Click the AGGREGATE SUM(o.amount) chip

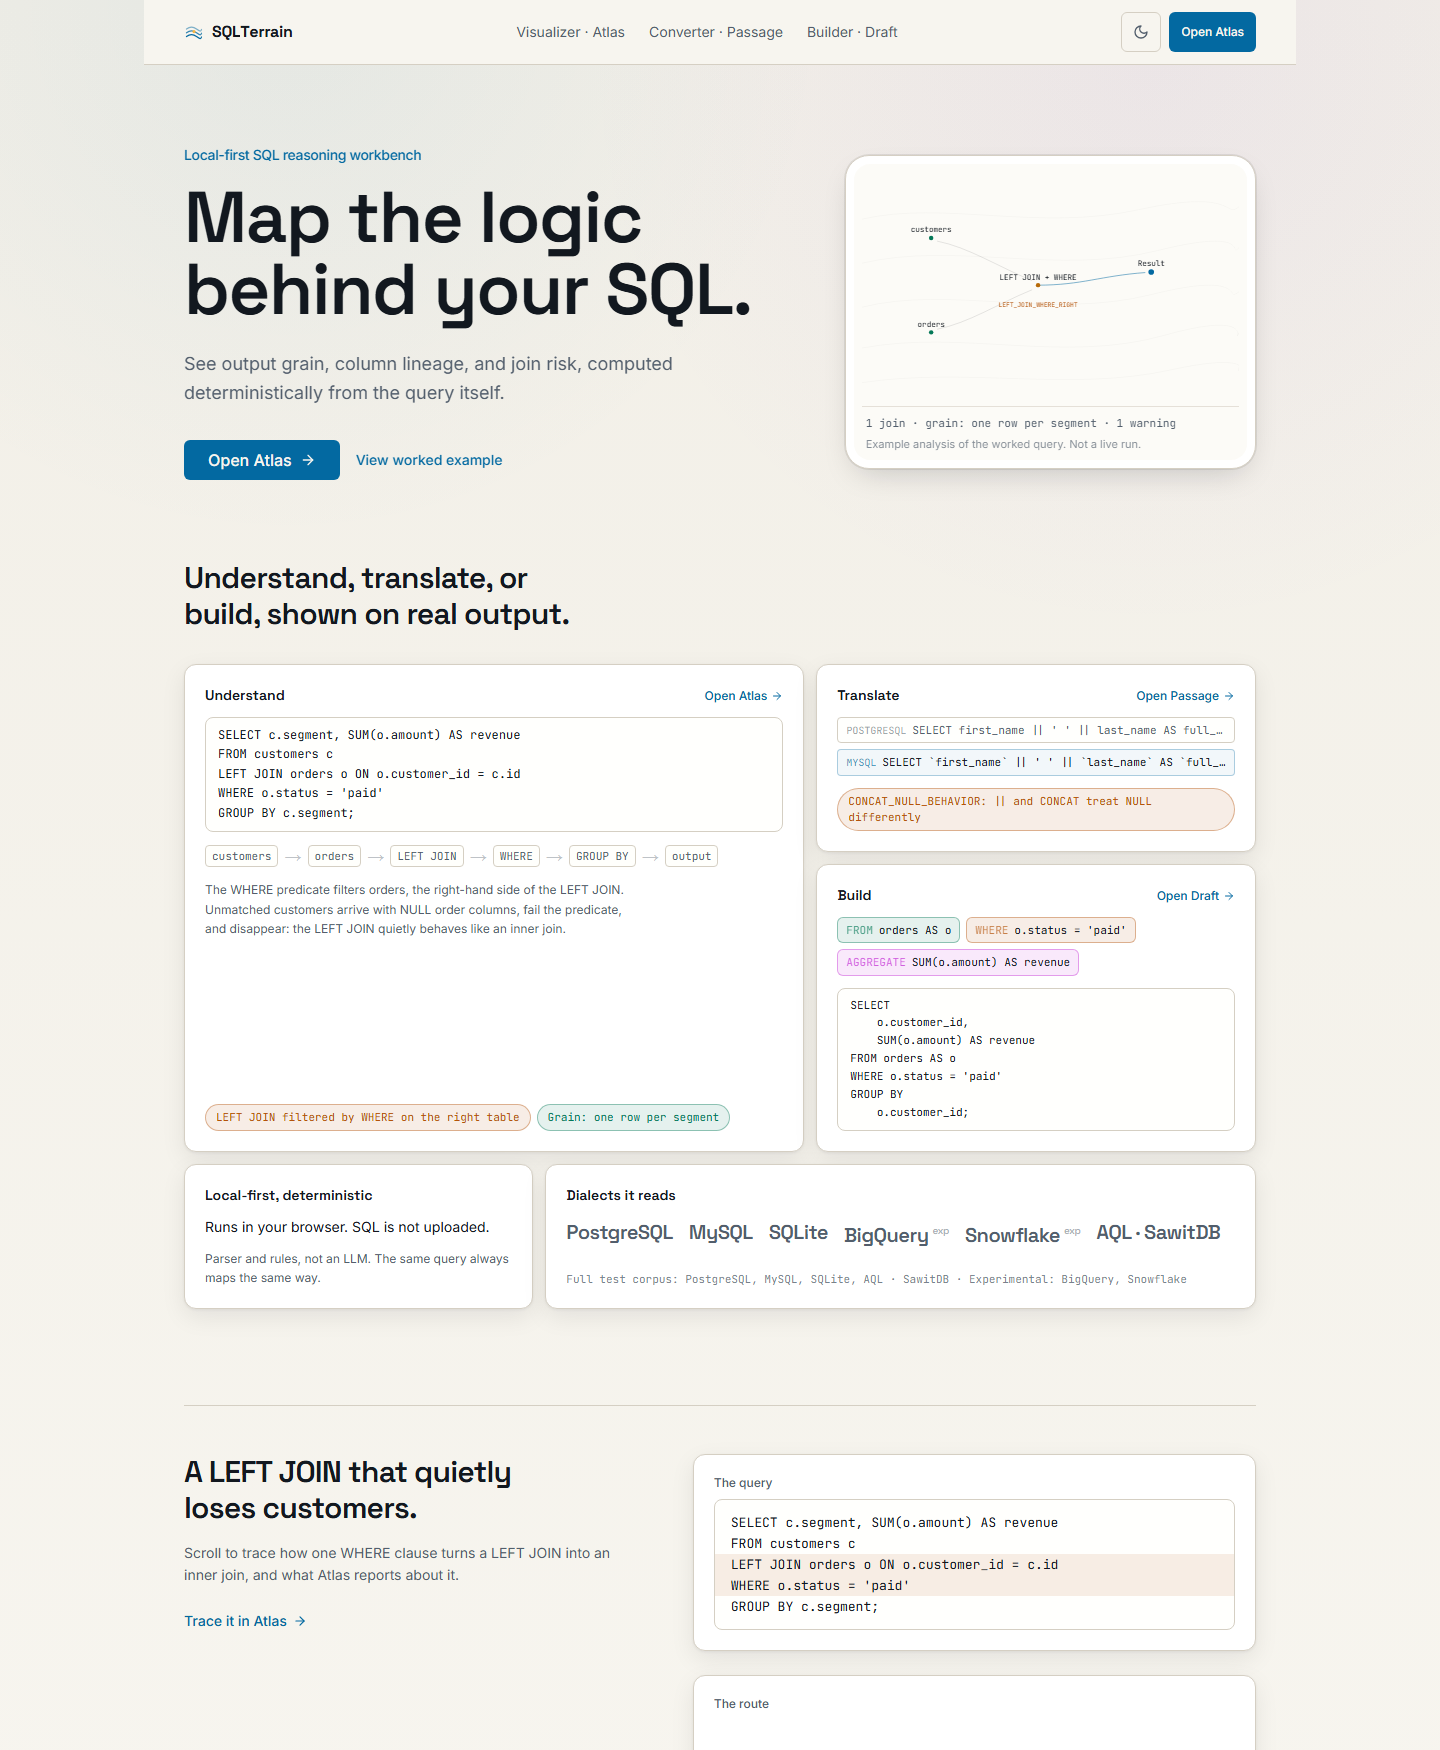click(957, 962)
